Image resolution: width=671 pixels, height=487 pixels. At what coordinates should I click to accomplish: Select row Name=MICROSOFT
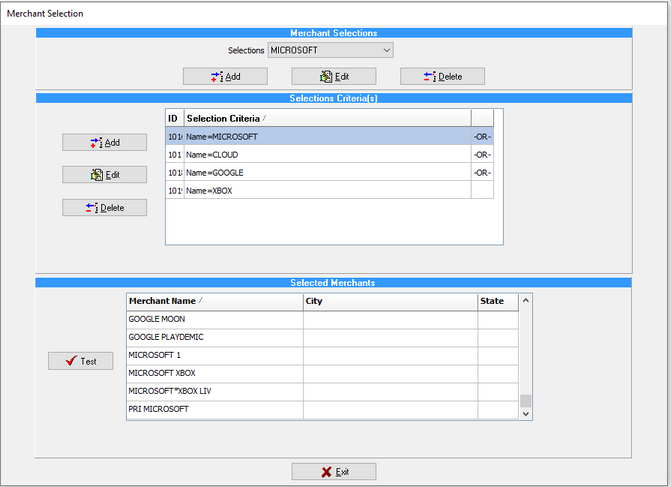click(330, 137)
